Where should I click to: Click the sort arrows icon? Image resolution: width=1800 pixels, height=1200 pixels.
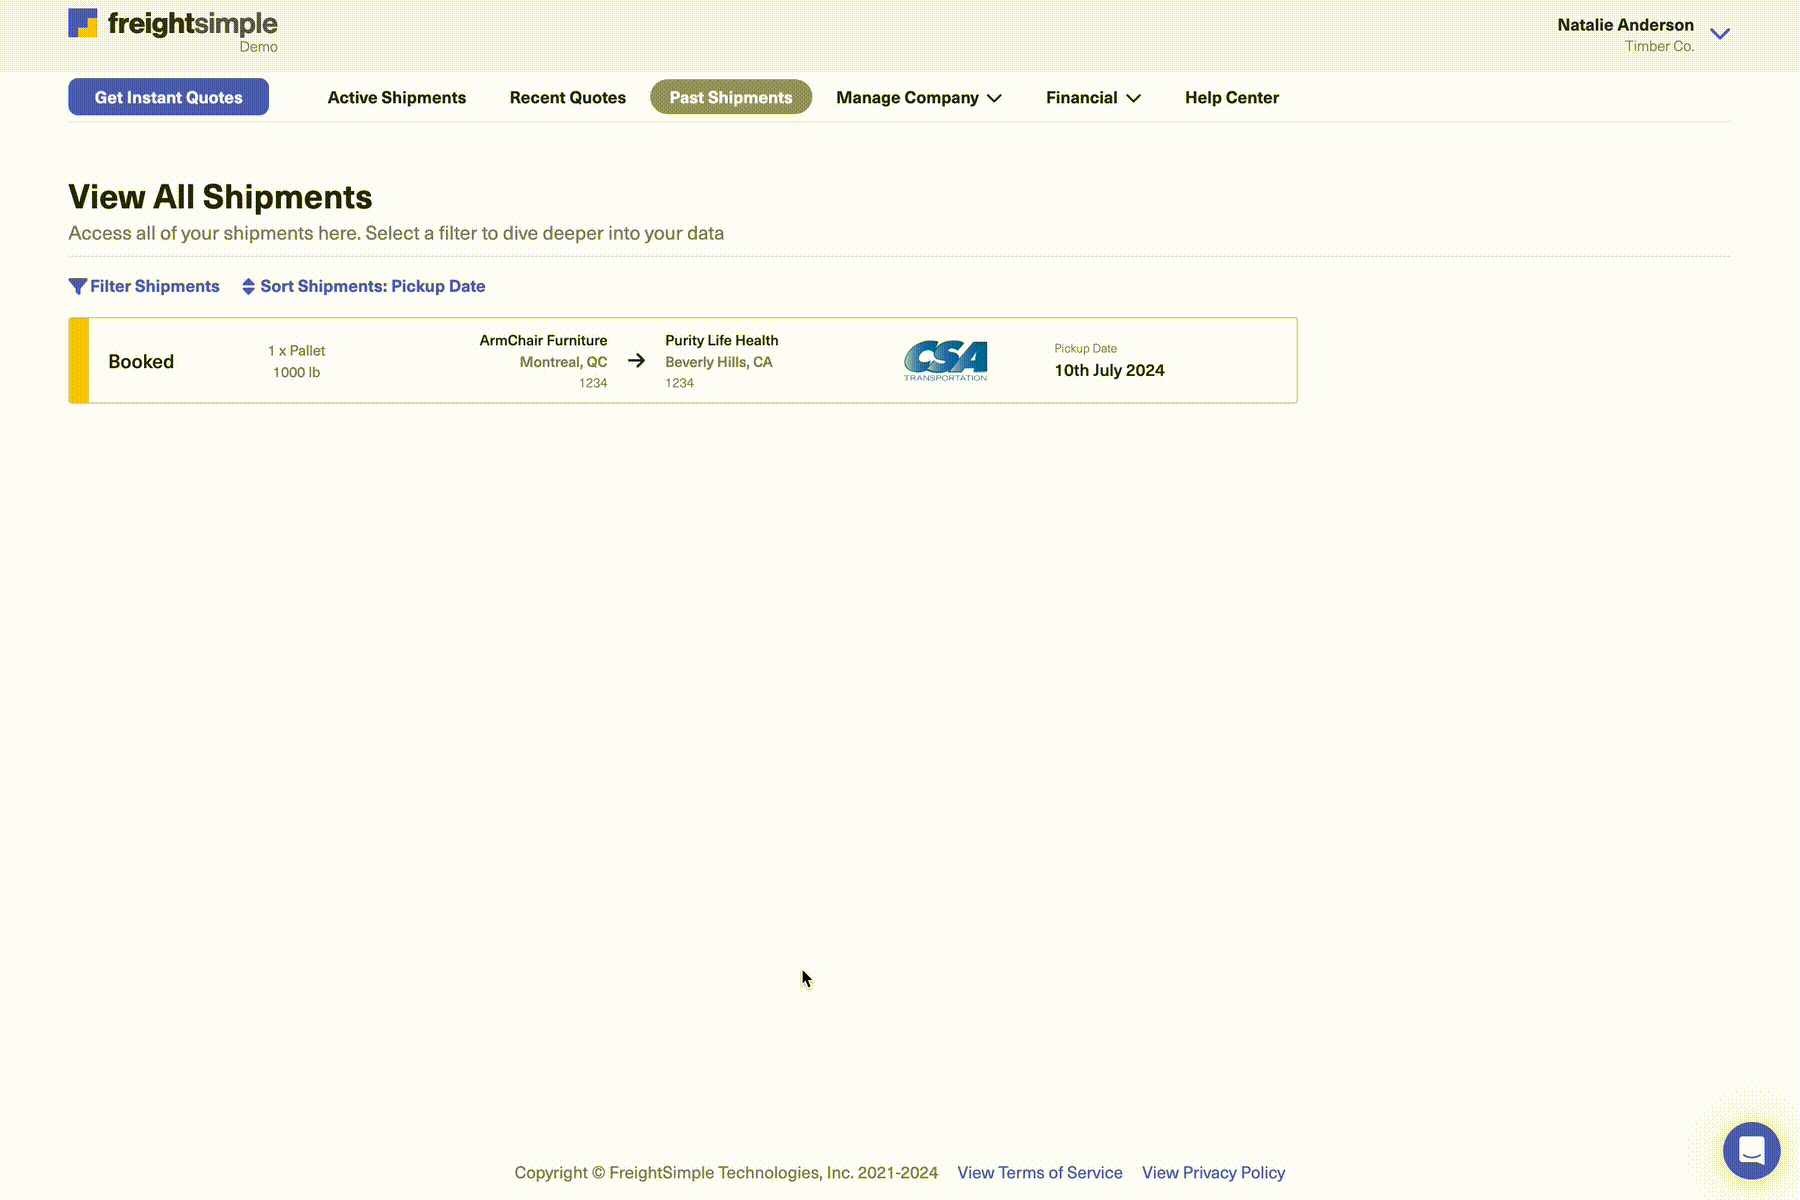(x=248, y=287)
